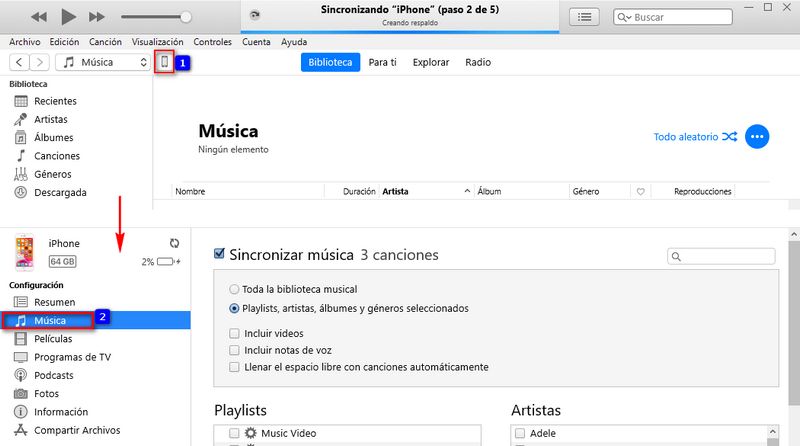Open the Edición menu
The height and width of the screenshot is (446, 800).
click(x=64, y=42)
